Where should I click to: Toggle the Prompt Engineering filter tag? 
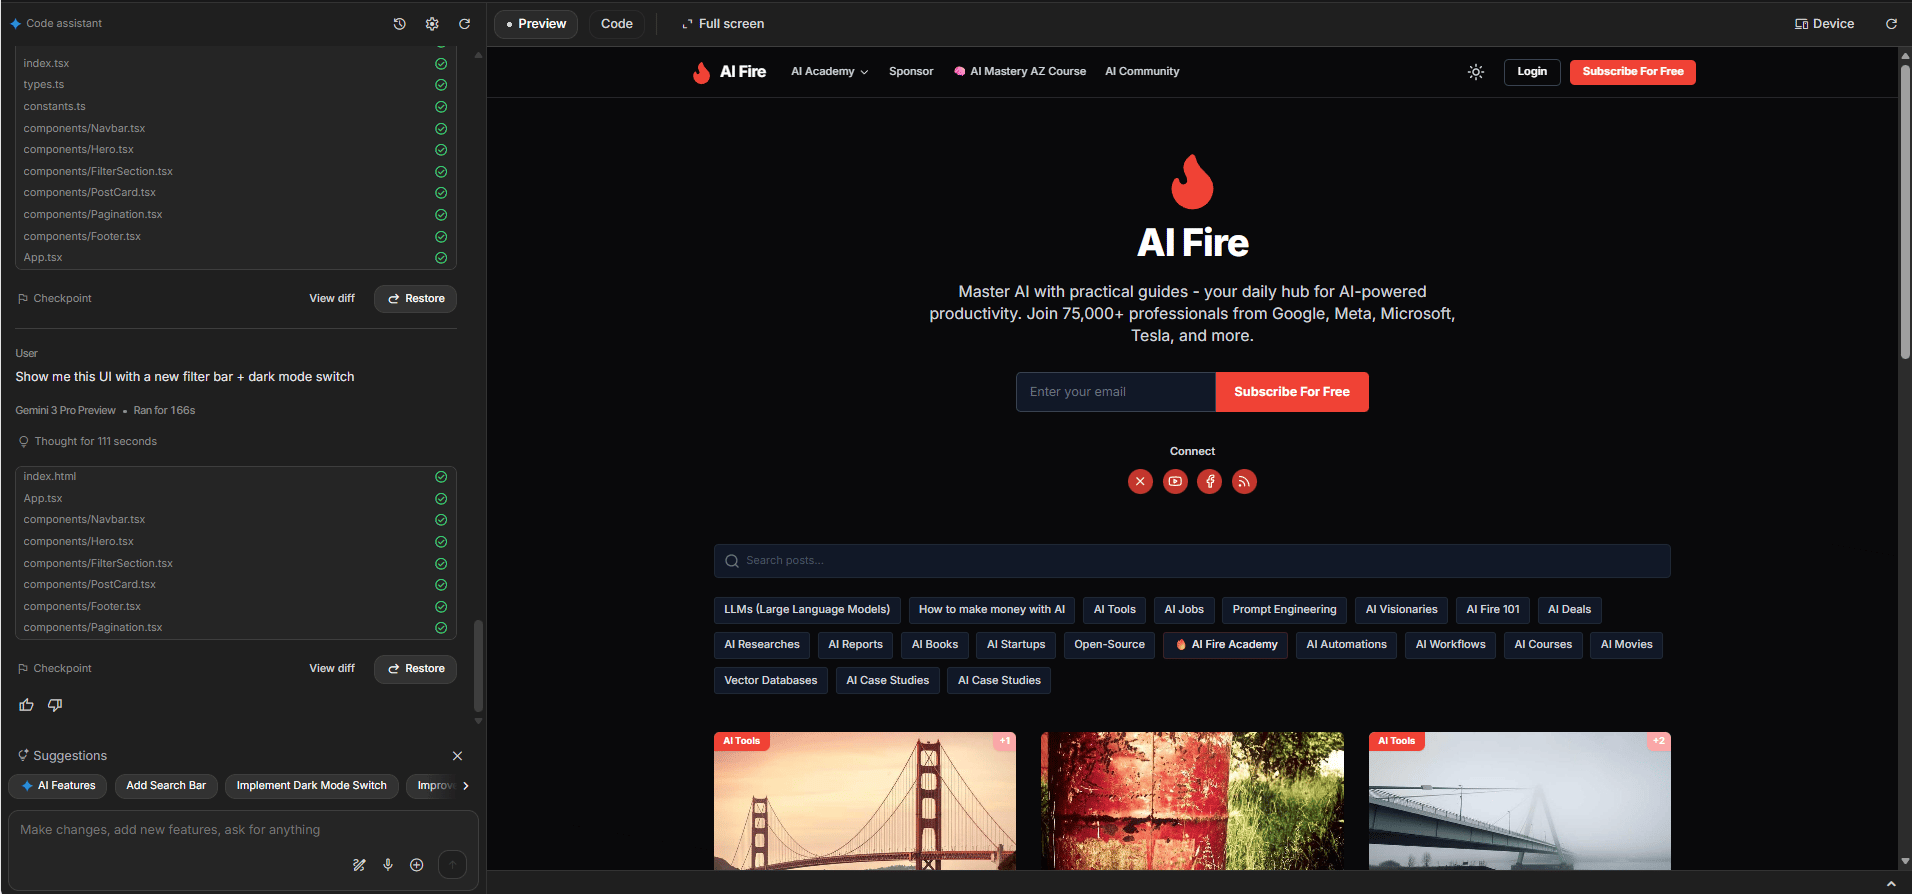(x=1284, y=610)
